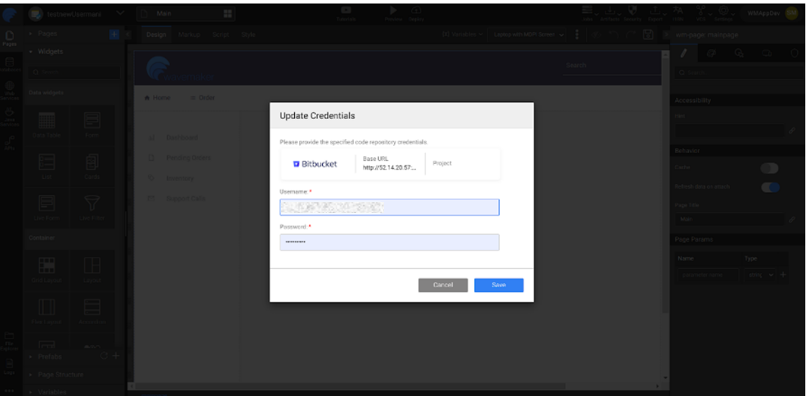
Task: Open the Security shield icon
Action: click(x=632, y=13)
